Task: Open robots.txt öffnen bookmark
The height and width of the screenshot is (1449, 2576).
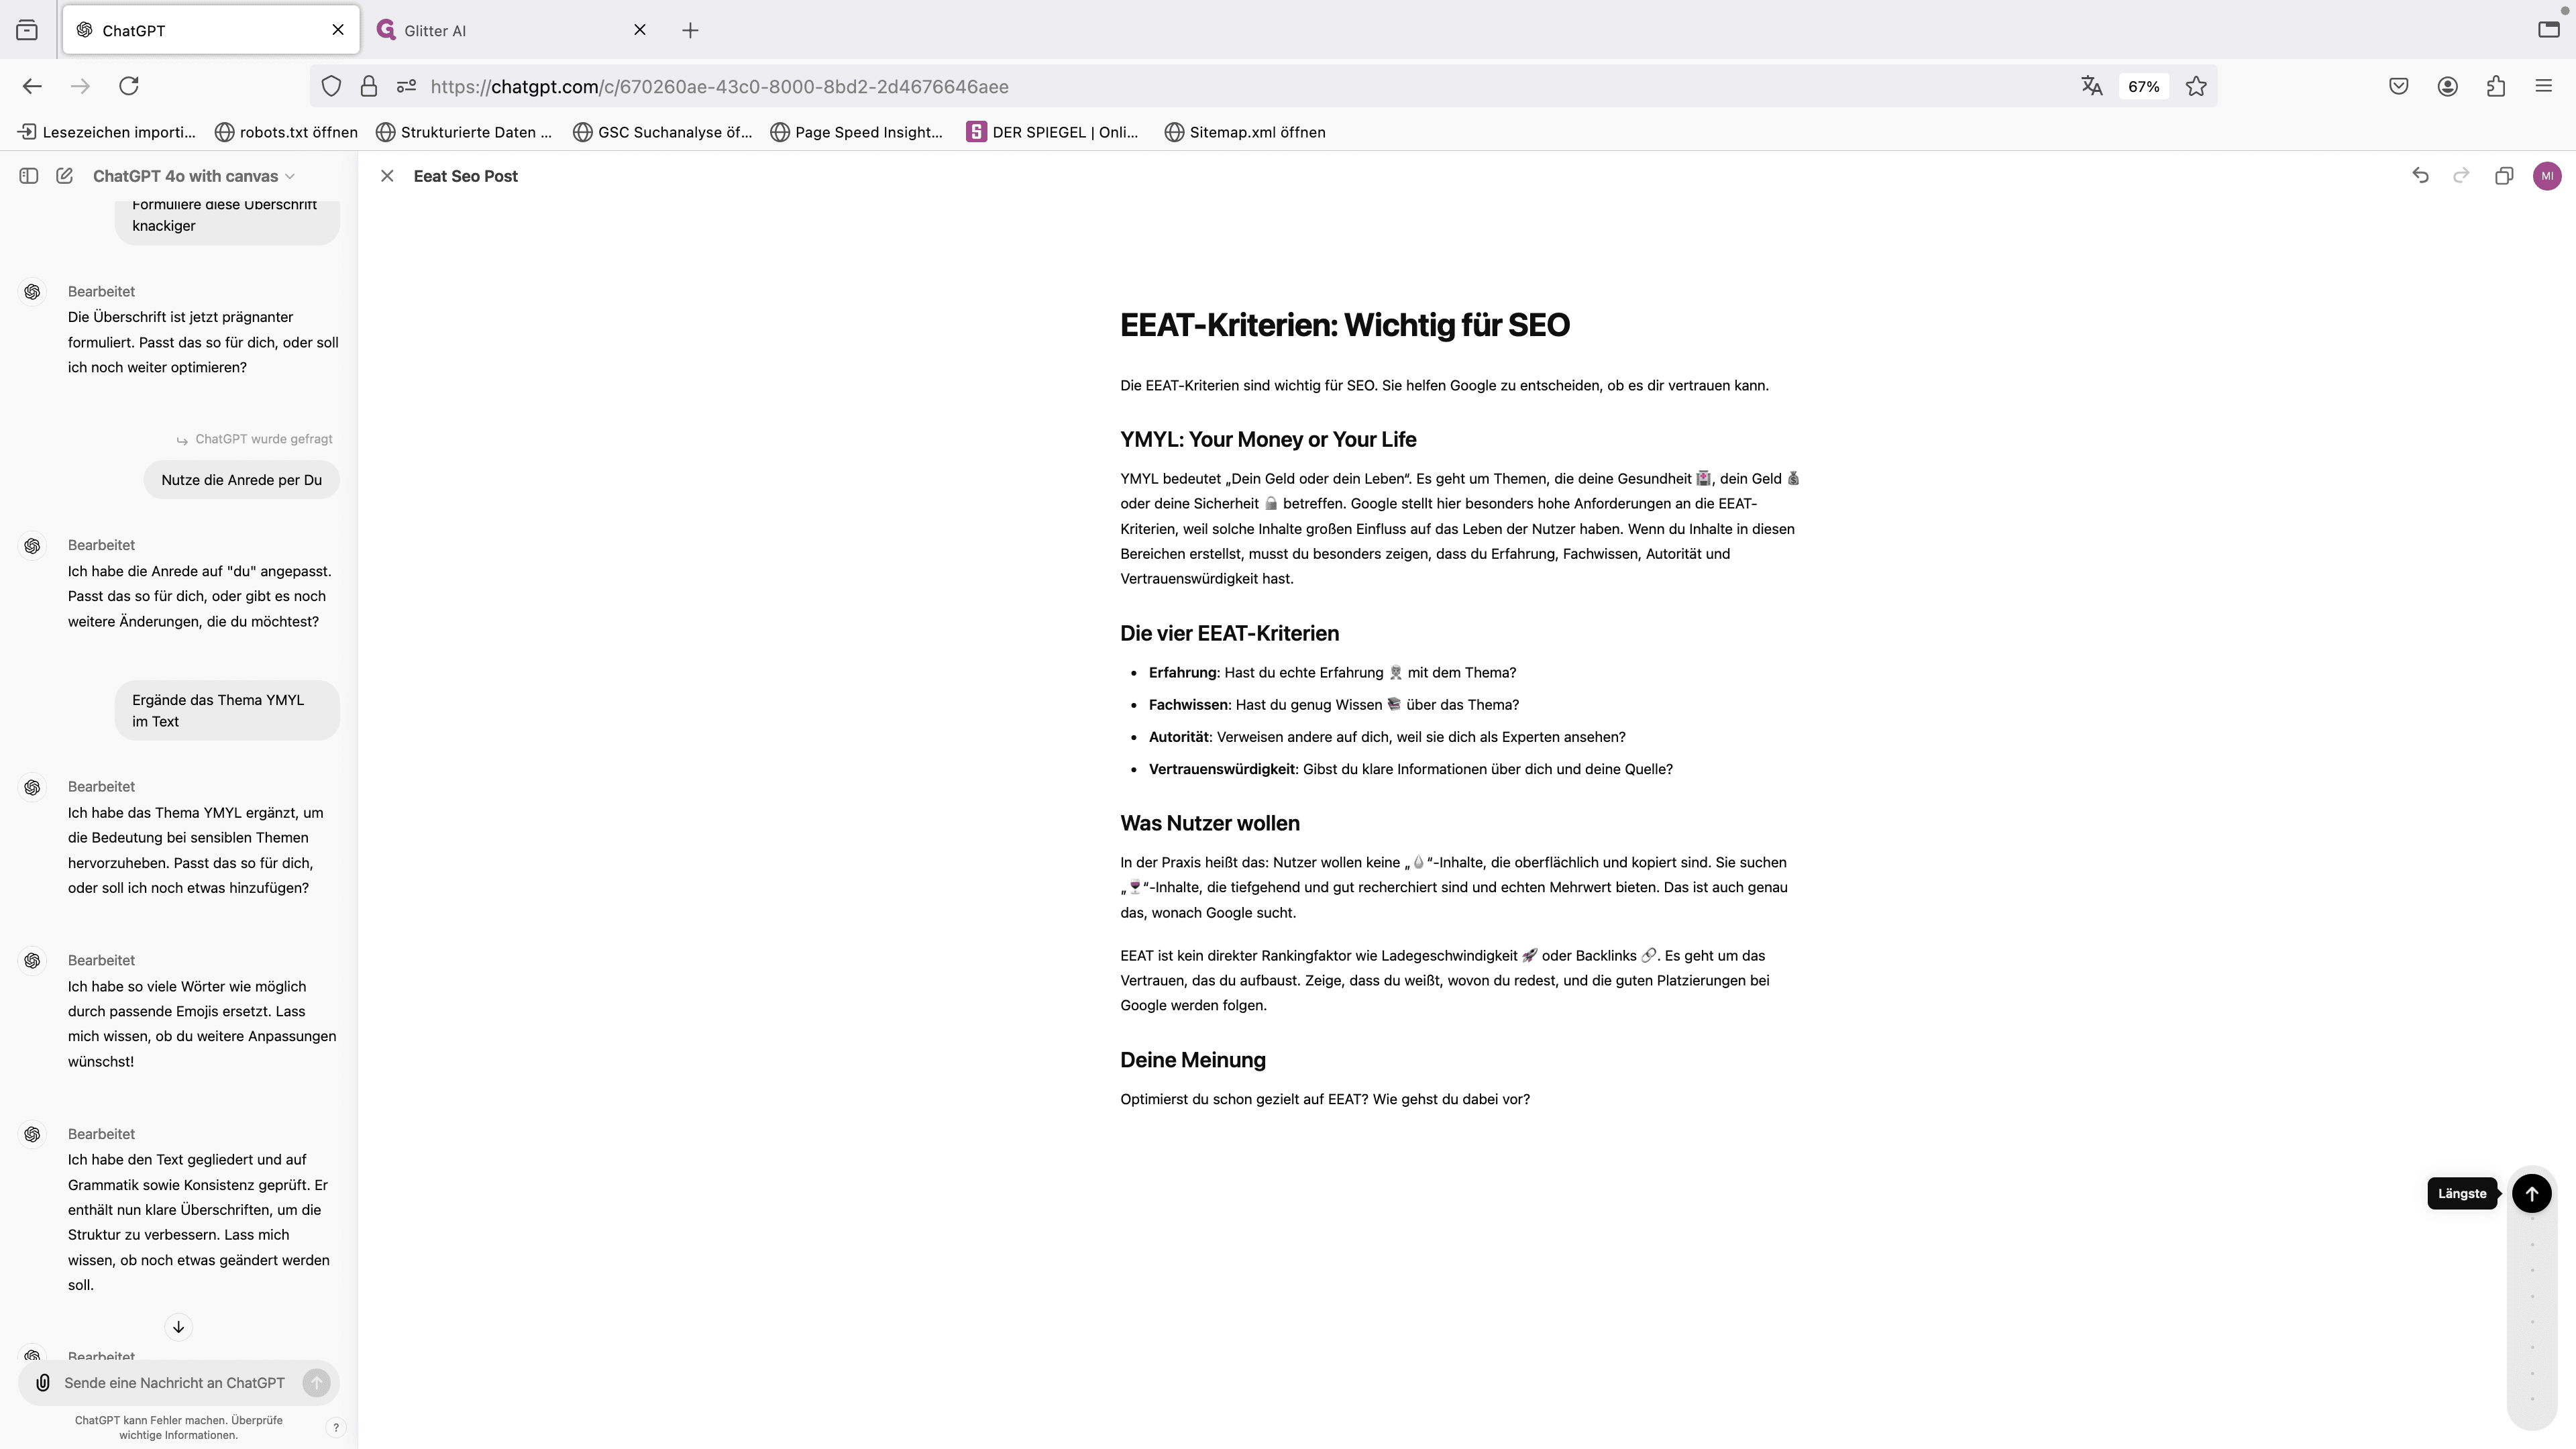Action: [286, 132]
